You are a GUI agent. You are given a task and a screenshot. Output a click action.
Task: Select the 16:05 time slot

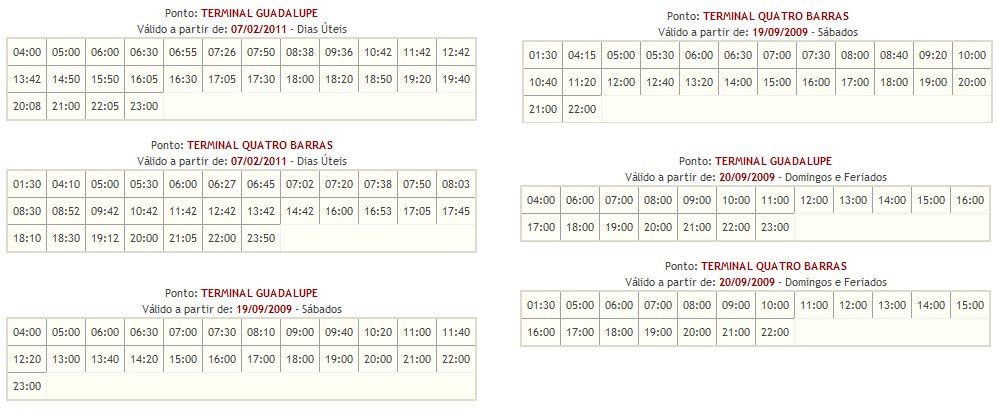(x=144, y=78)
